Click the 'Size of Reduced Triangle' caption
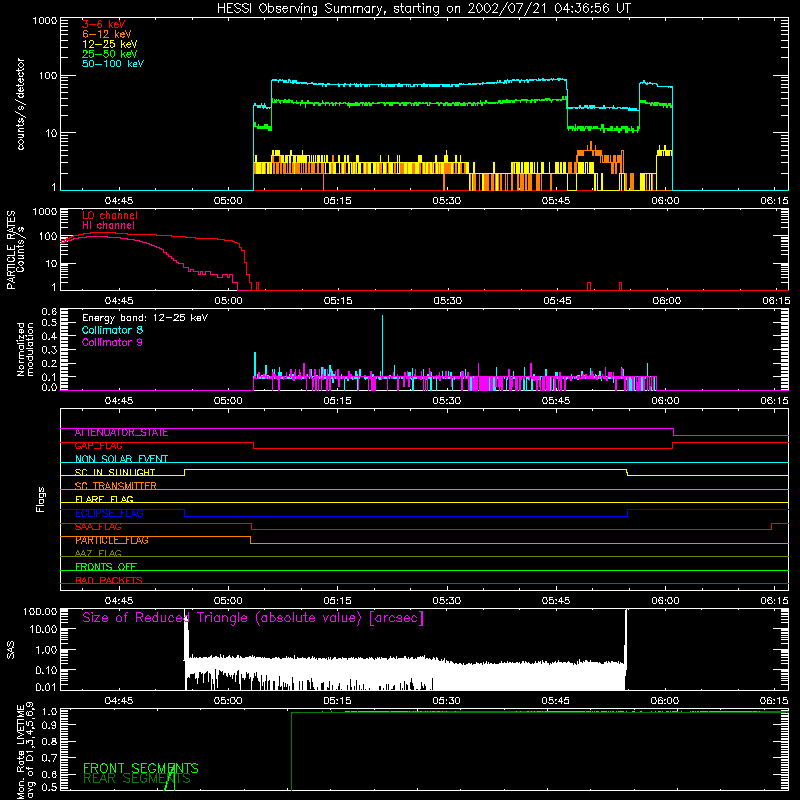 (x=253, y=618)
